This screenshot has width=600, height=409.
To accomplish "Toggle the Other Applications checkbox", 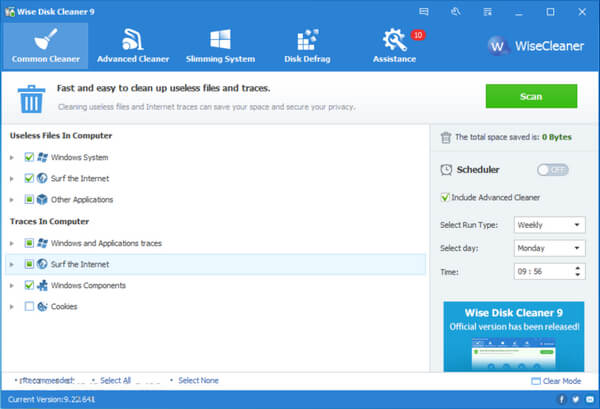I will (x=29, y=199).
